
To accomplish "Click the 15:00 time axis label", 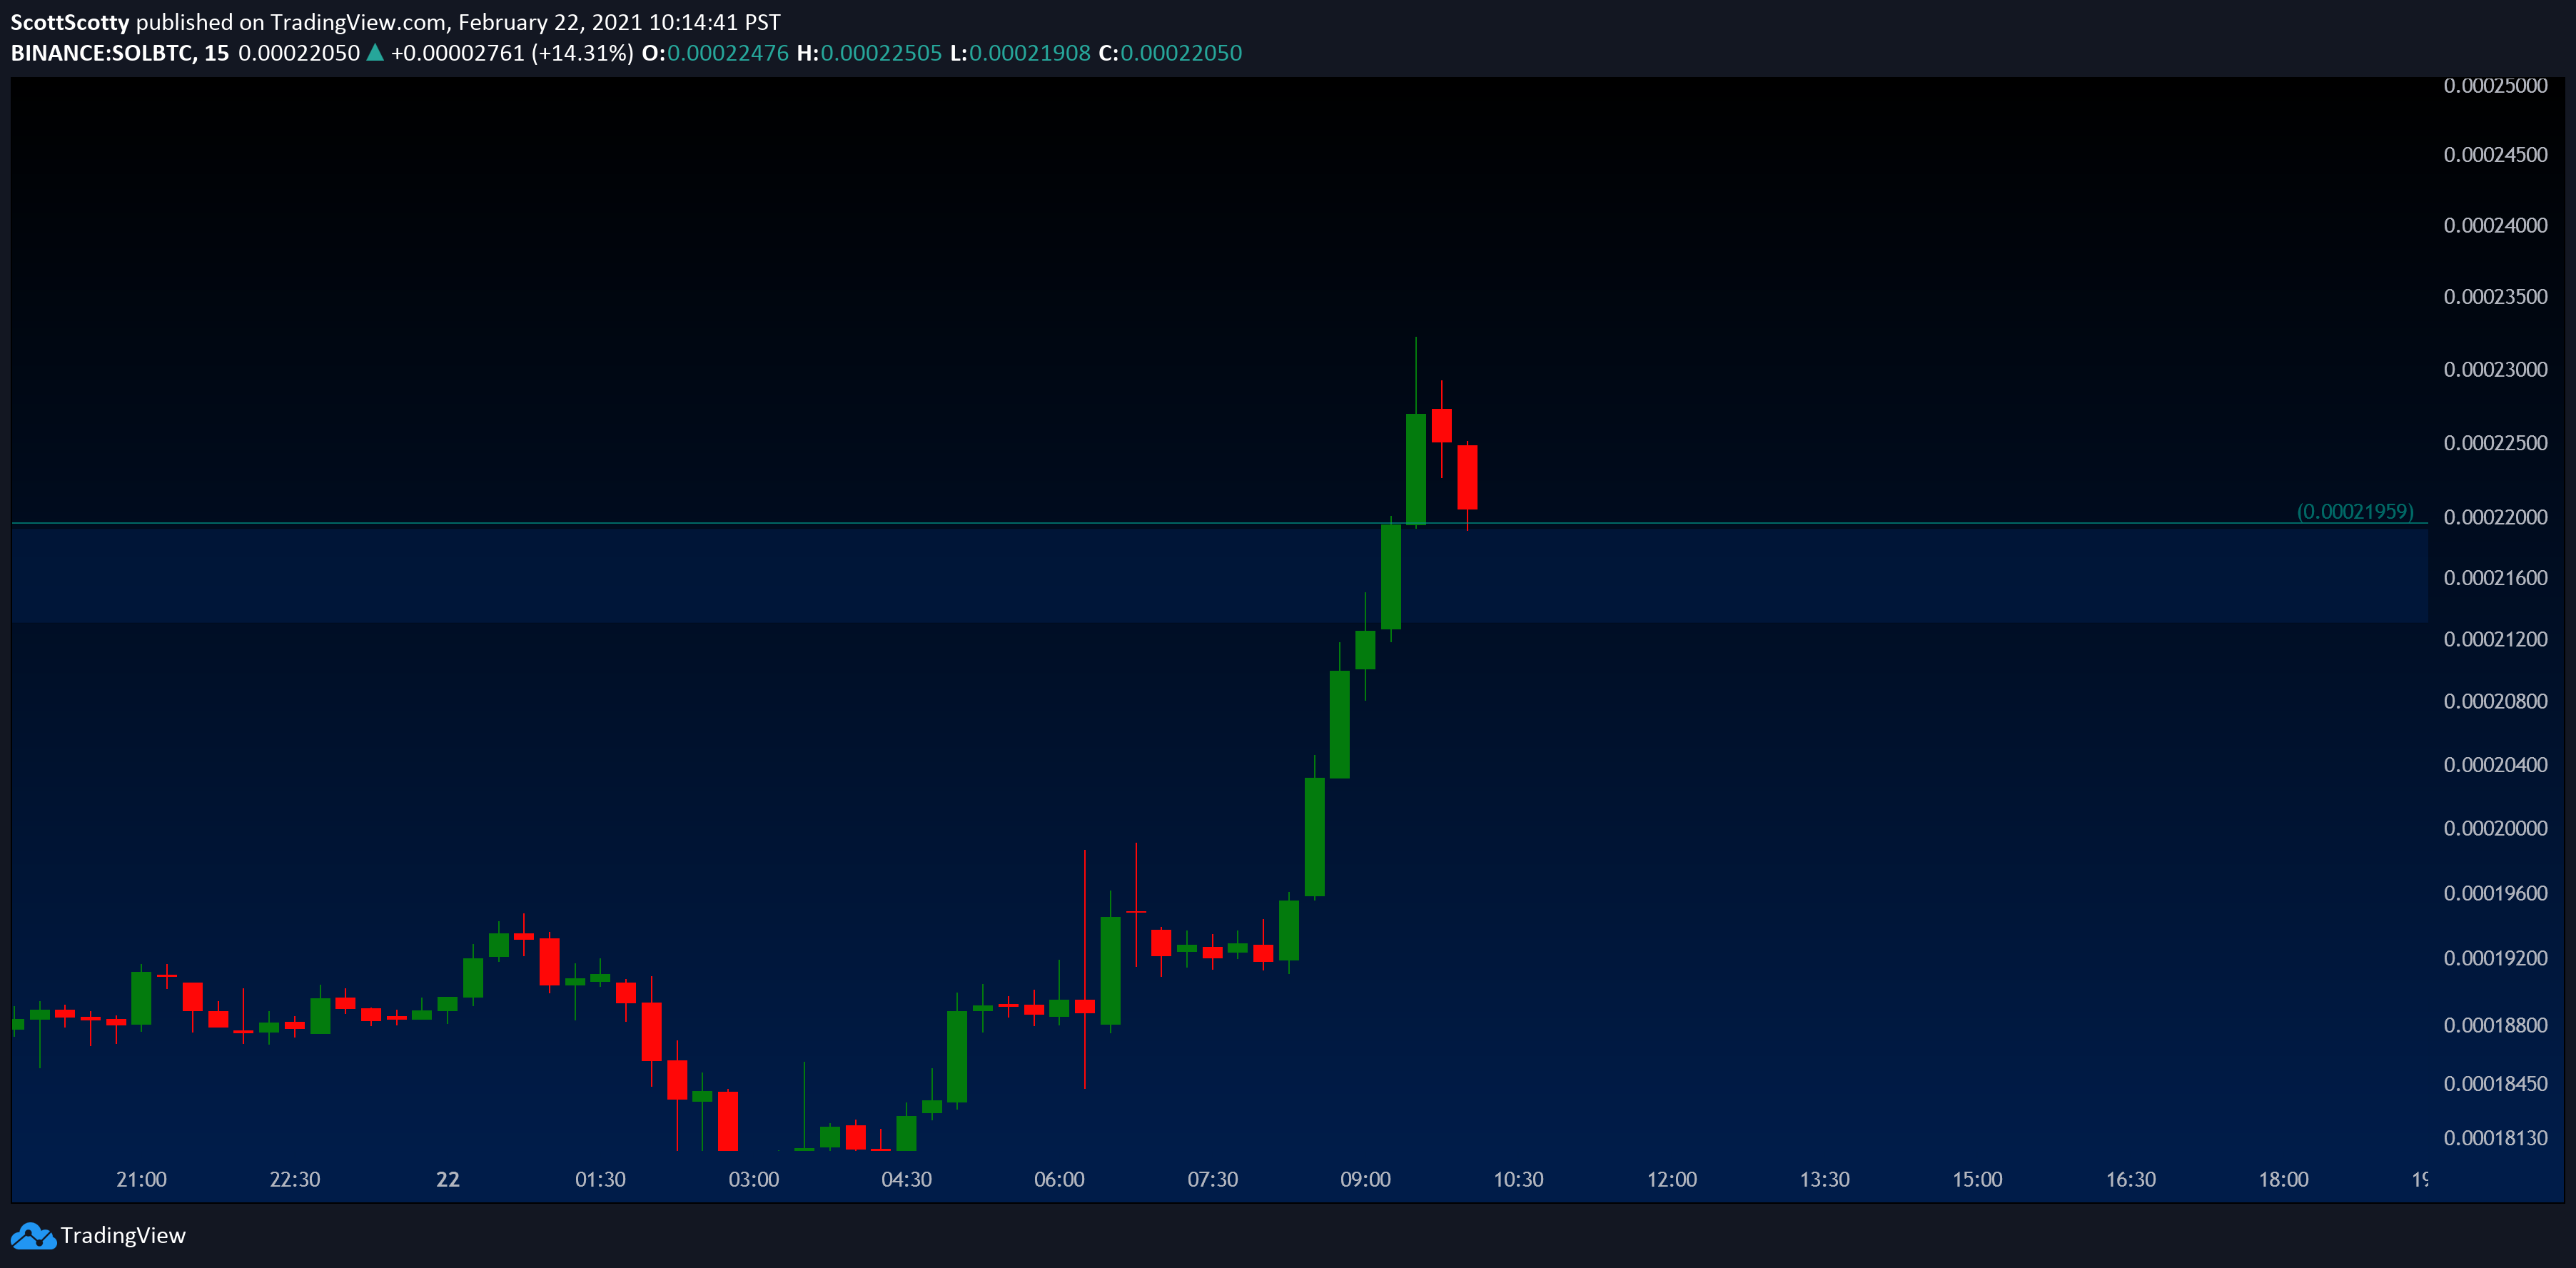I will coord(1977,1179).
